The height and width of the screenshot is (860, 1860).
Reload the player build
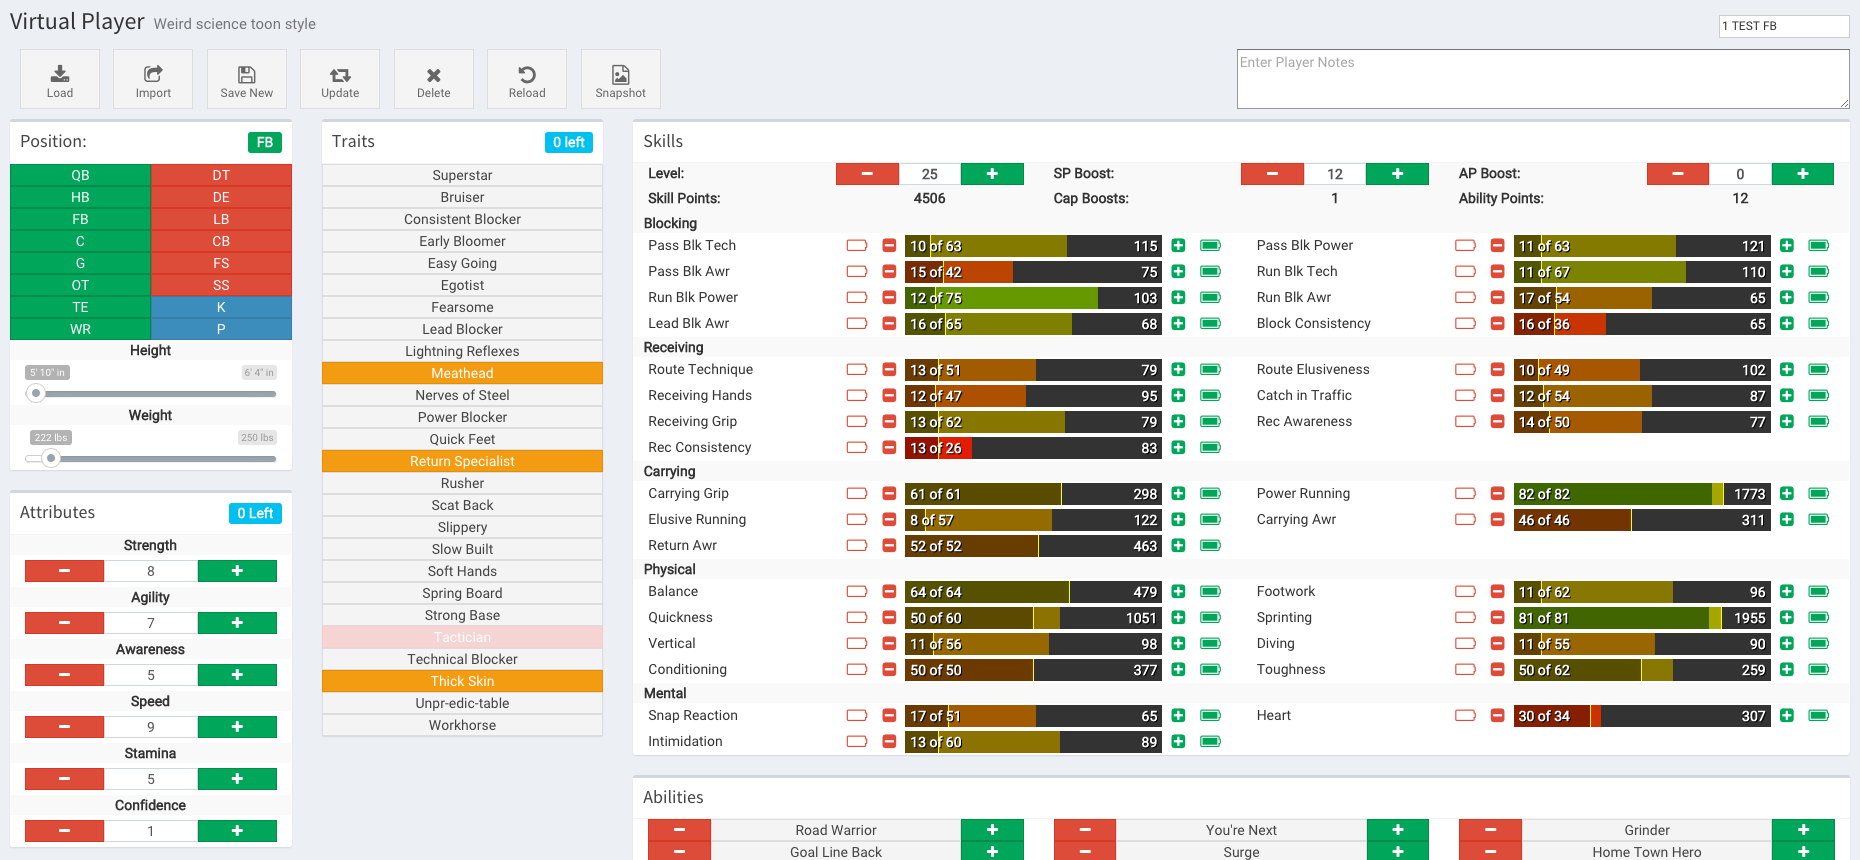(x=527, y=80)
